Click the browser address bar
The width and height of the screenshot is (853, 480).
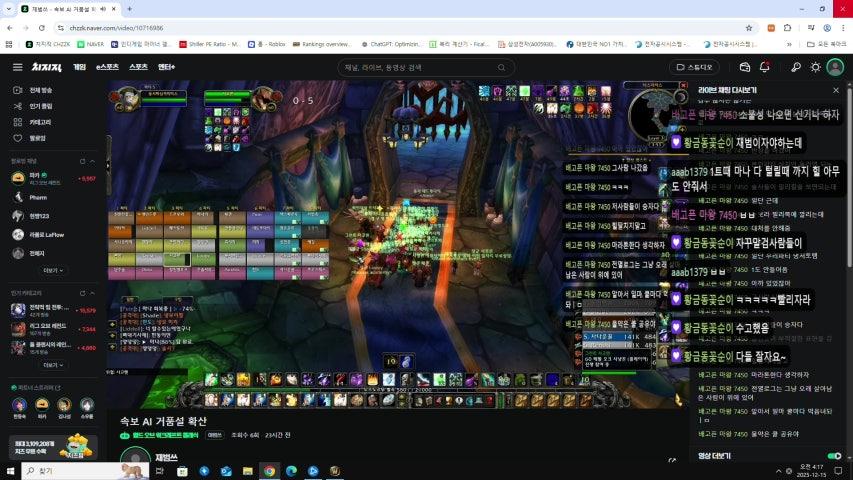(403, 28)
